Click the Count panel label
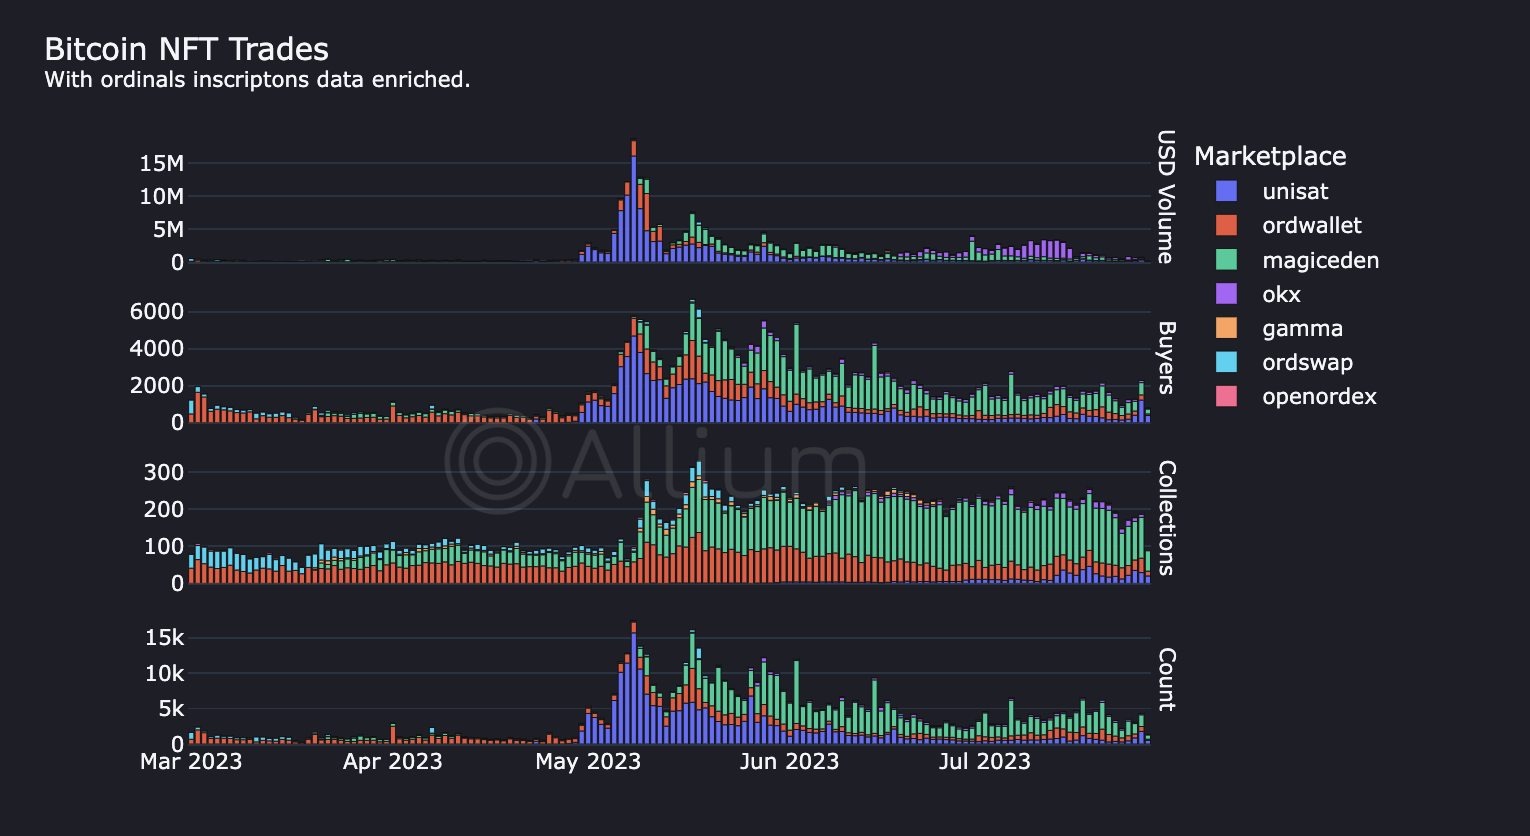The width and height of the screenshot is (1530, 836). 1165,680
